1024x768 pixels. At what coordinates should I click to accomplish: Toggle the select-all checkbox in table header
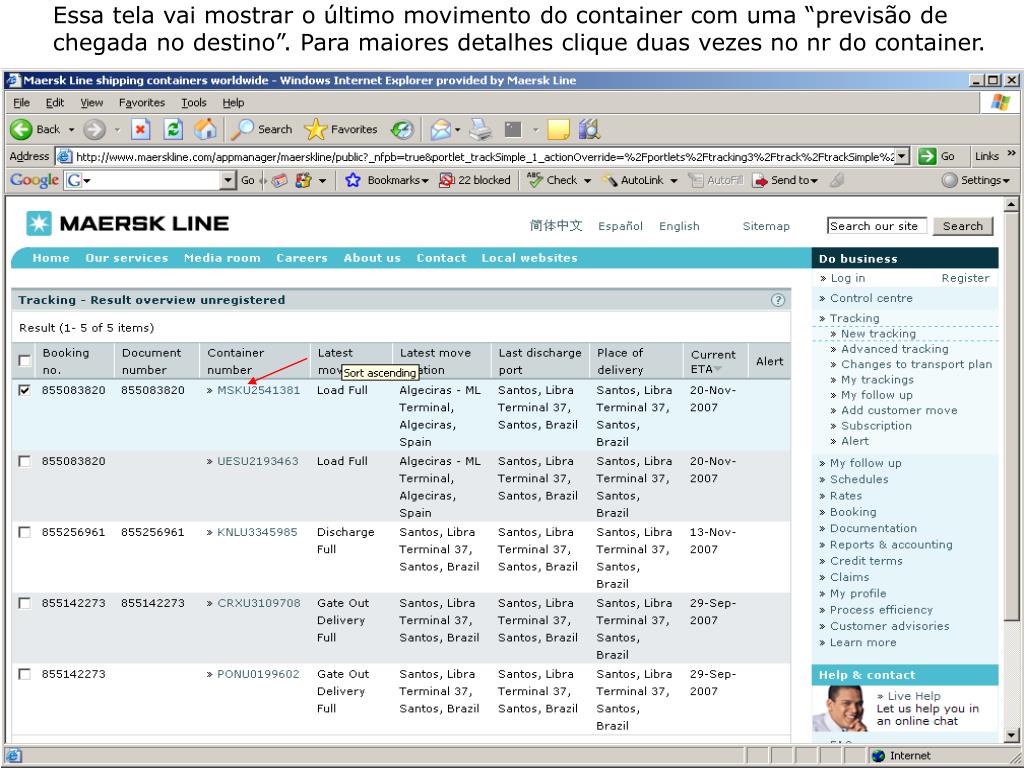pyautogui.click(x=25, y=360)
